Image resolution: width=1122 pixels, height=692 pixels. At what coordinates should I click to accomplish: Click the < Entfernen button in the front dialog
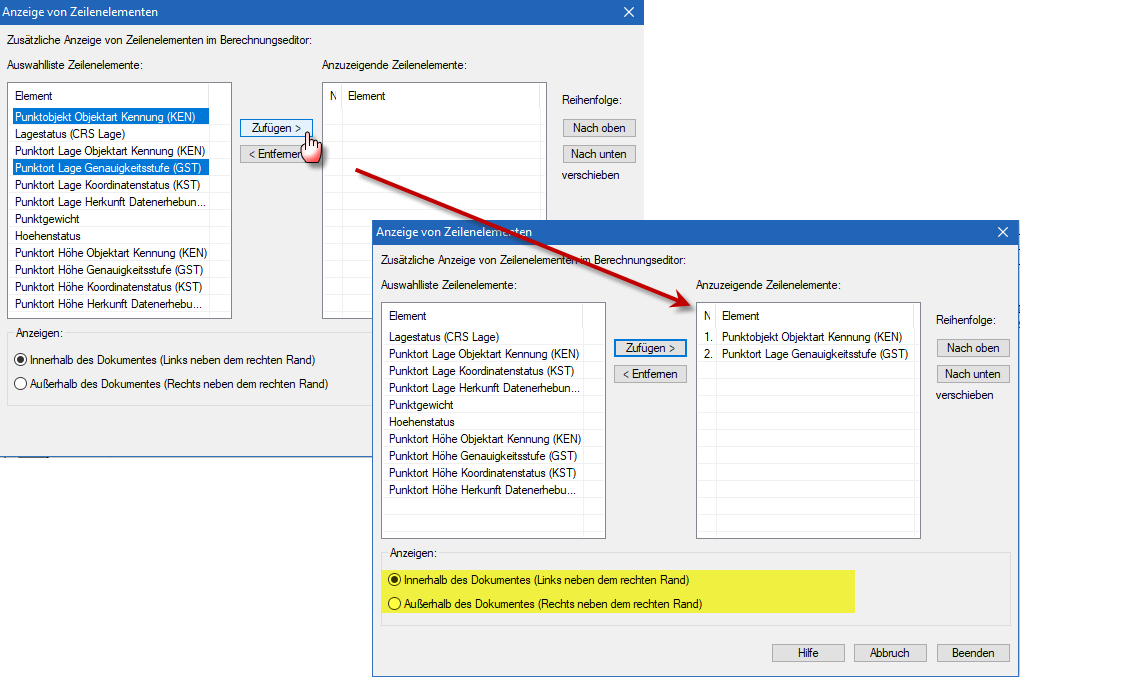(650, 374)
